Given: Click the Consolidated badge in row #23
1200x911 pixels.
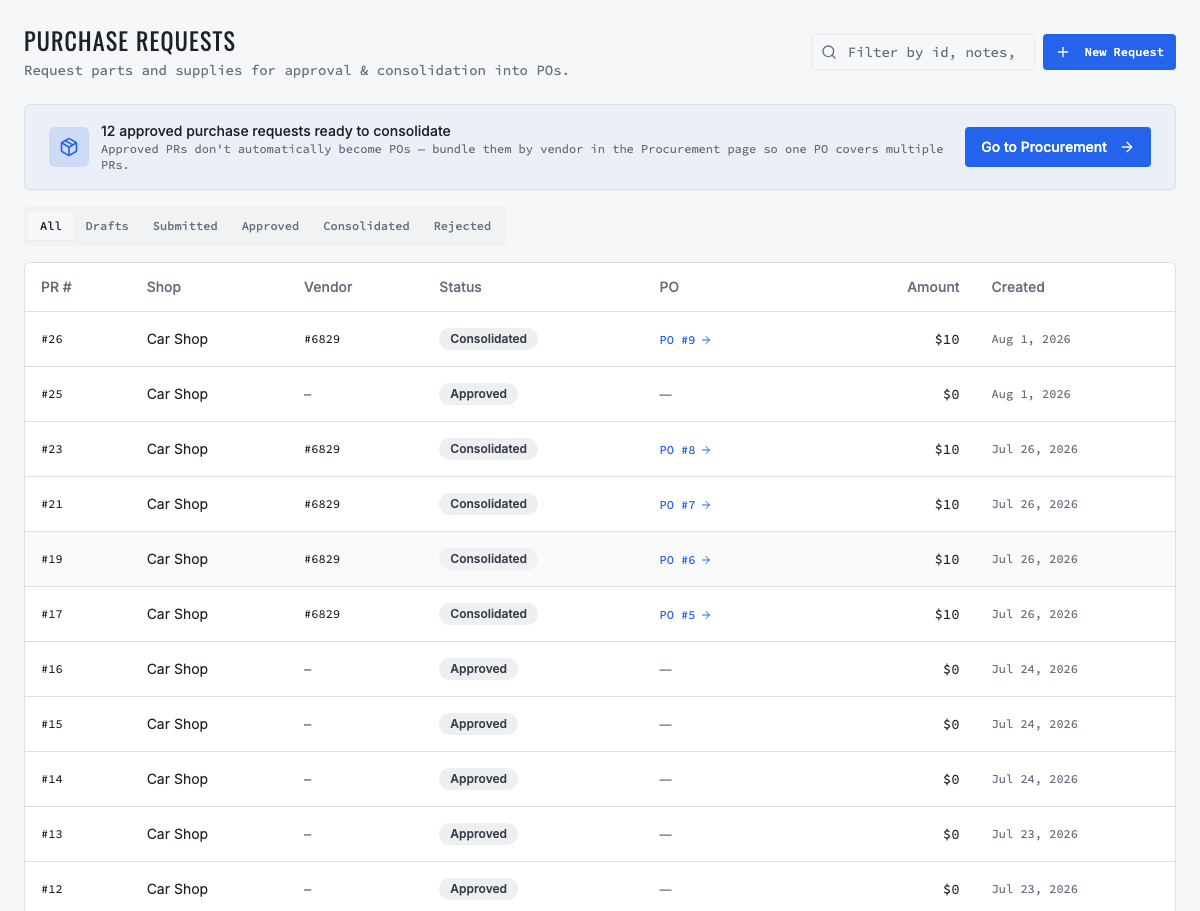Looking at the screenshot, I should (488, 449).
